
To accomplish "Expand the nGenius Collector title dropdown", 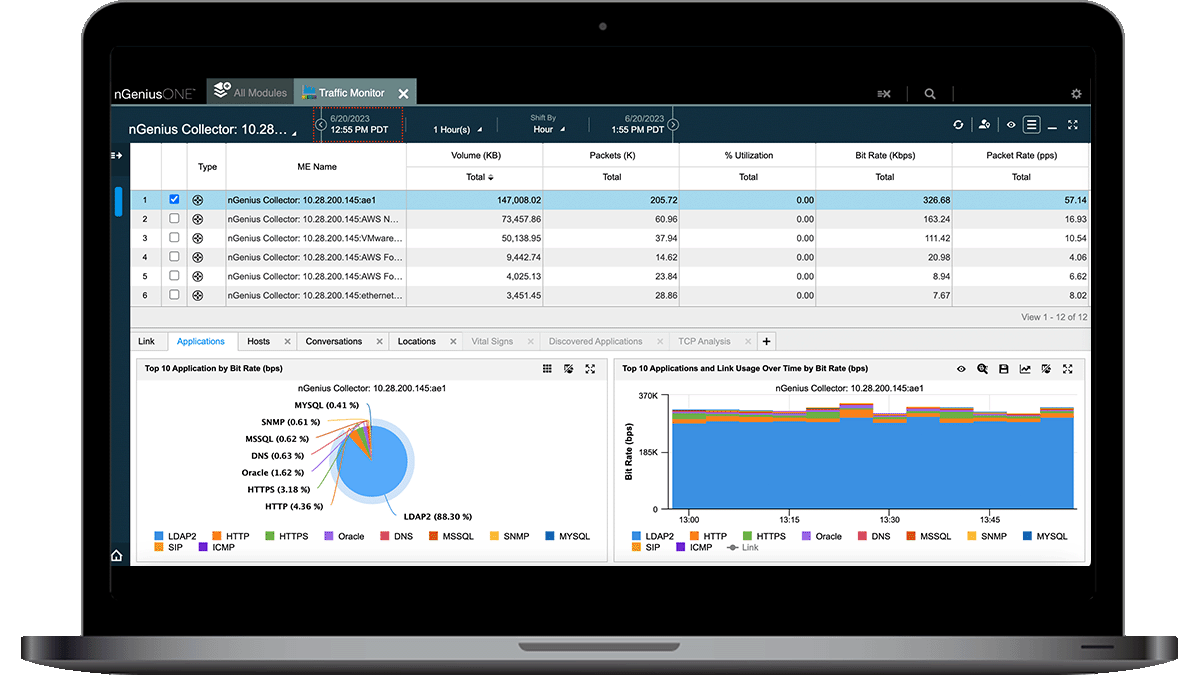I will pyautogui.click(x=294, y=132).
